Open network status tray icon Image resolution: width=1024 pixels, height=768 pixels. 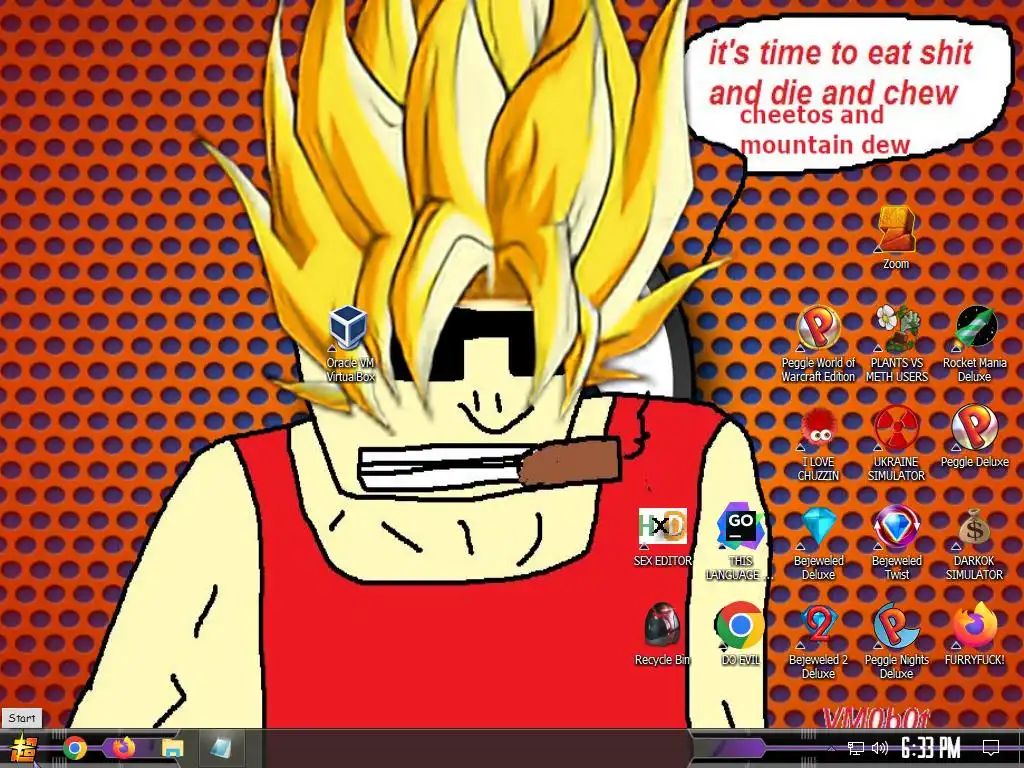(856, 748)
